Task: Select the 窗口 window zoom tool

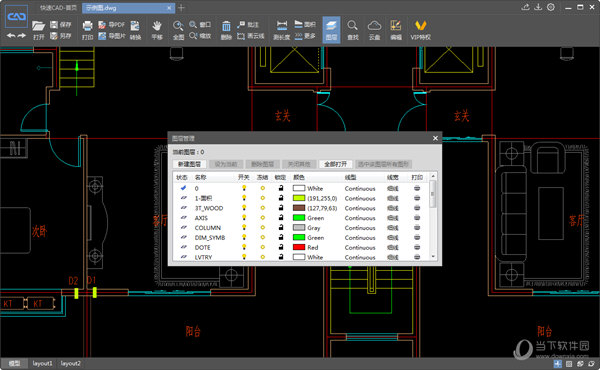Action: point(200,25)
